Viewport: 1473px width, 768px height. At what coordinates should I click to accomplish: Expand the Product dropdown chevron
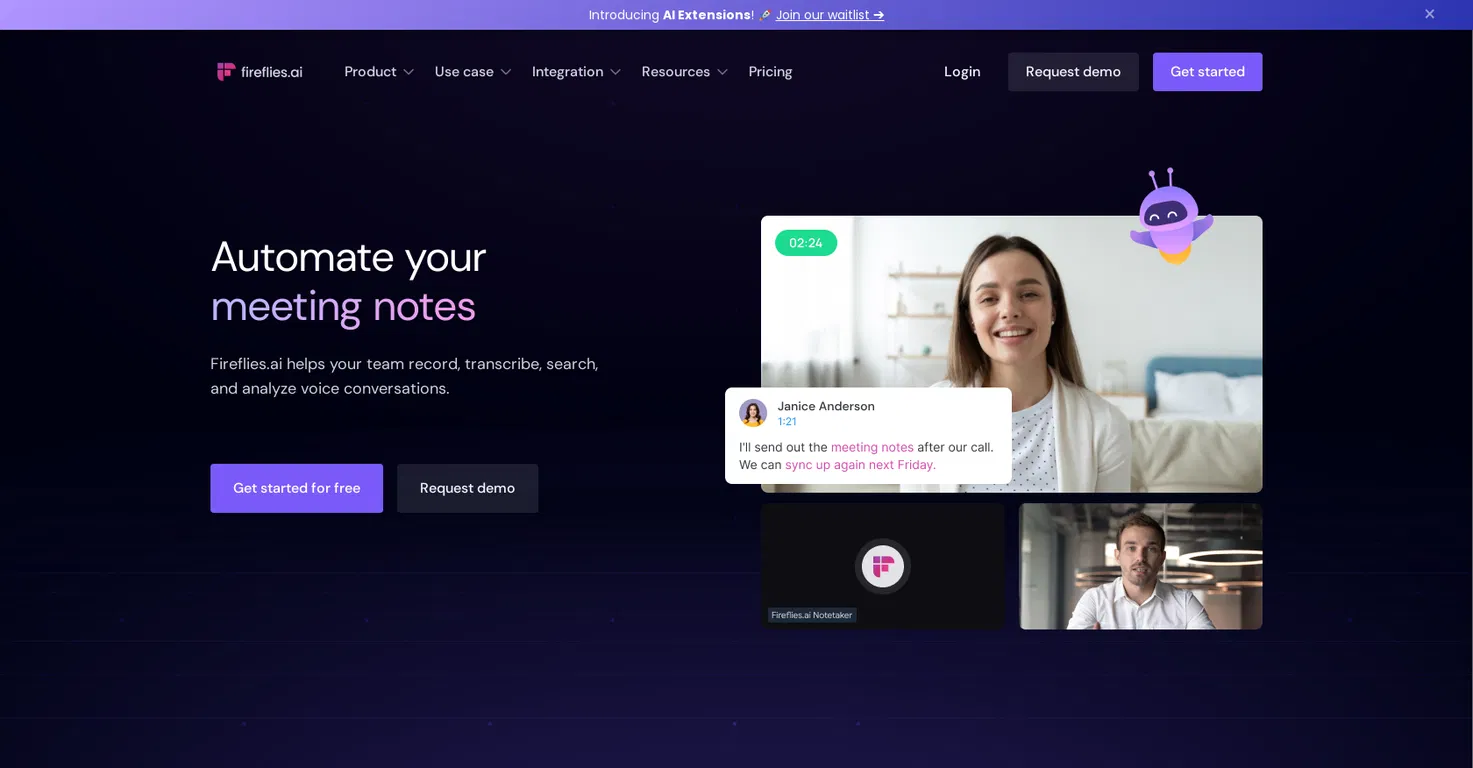(x=409, y=72)
